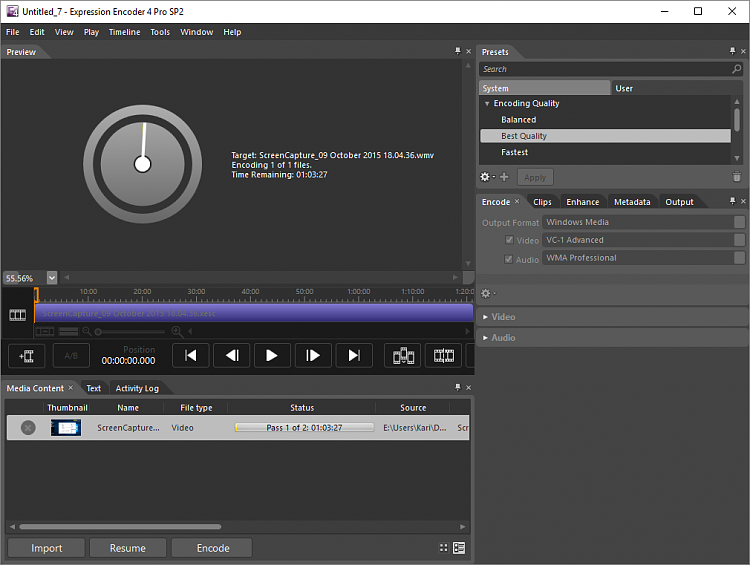Click the Pass 1 of 2 progress bar
This screenshot has width=750, height=565.
(304, 427)
